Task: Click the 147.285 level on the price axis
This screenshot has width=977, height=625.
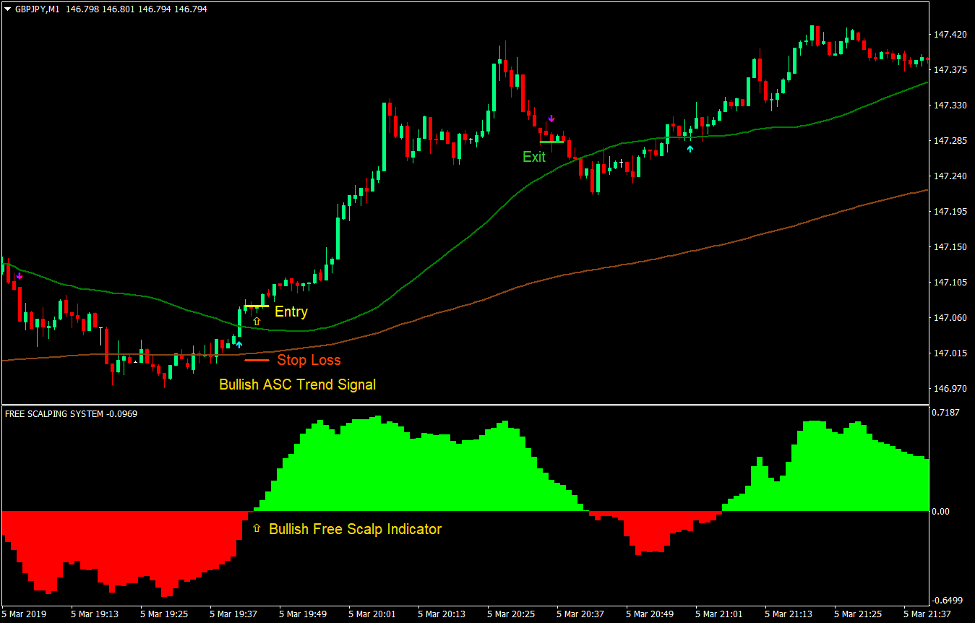Action: [x=949, y=141]
